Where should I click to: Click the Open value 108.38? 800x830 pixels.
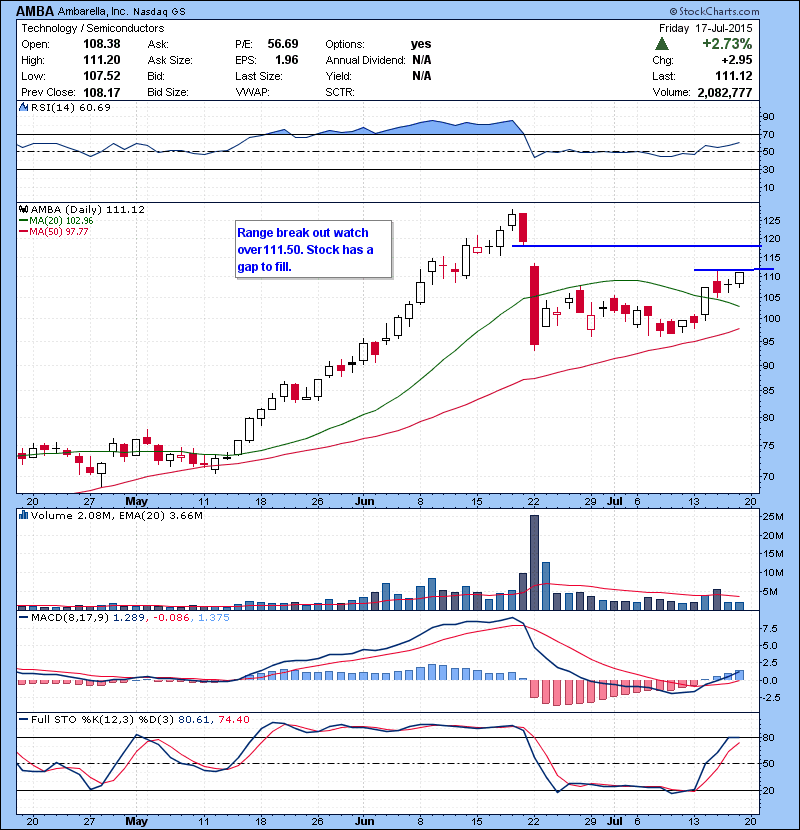[102, 44]
